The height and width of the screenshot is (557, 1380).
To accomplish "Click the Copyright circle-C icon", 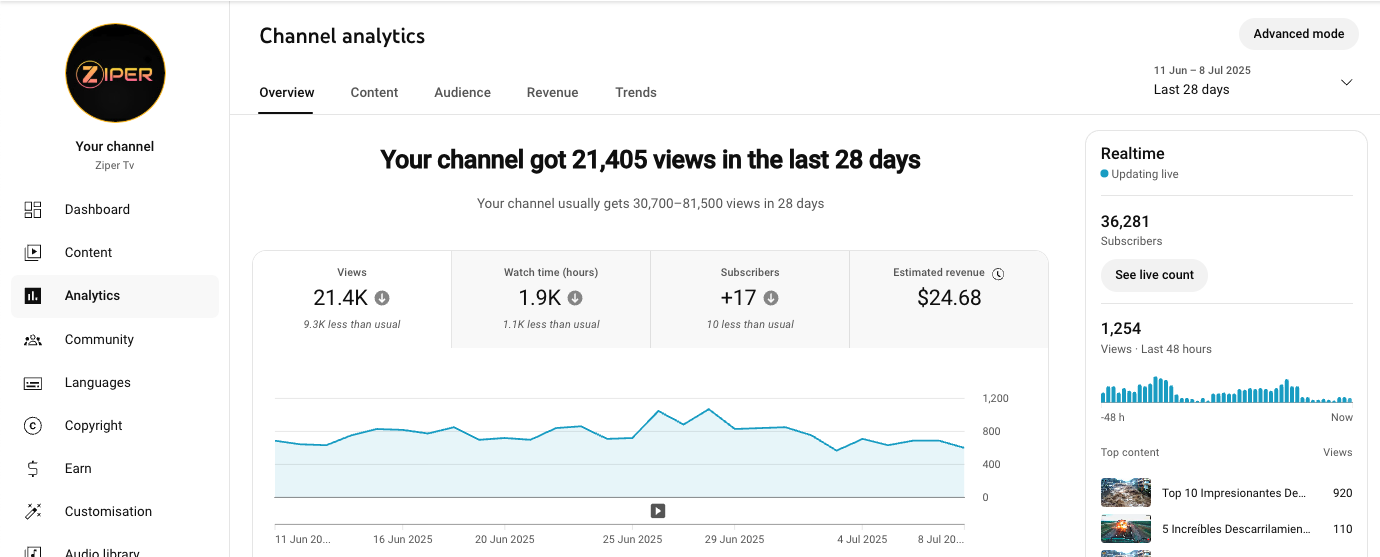I will (33, 426).
